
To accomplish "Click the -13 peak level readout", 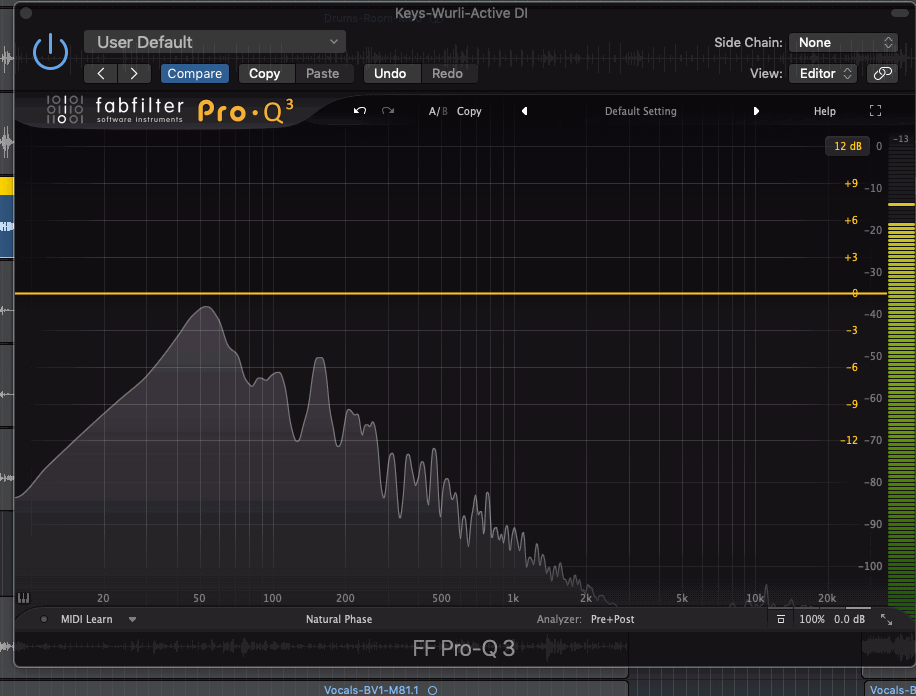I will [901, 138].
